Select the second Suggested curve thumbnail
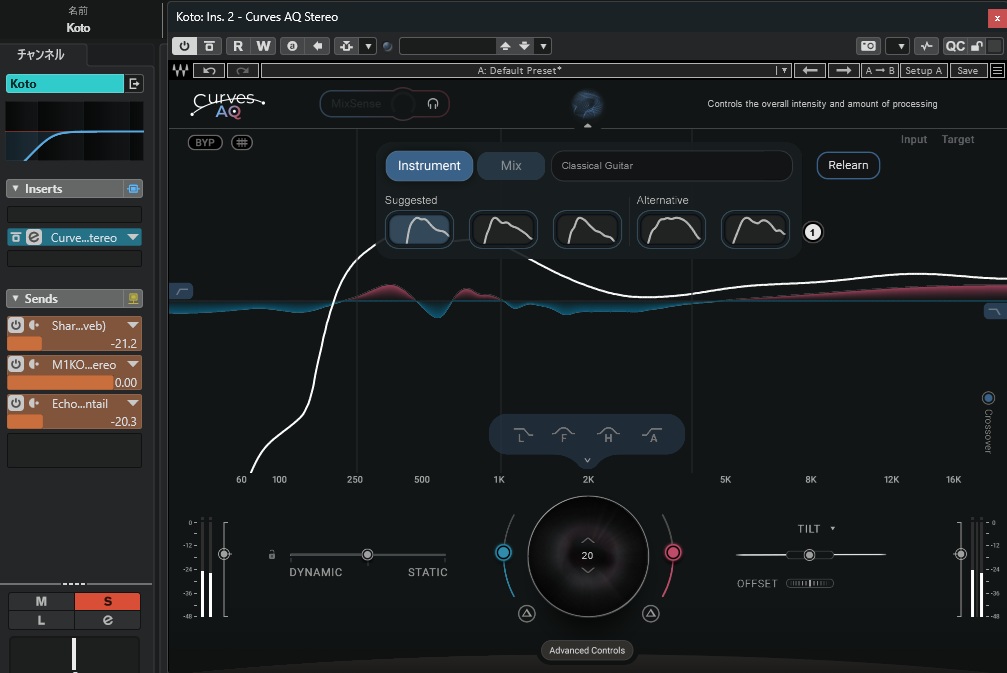The image size is (1007, 673). click(504, 229)
